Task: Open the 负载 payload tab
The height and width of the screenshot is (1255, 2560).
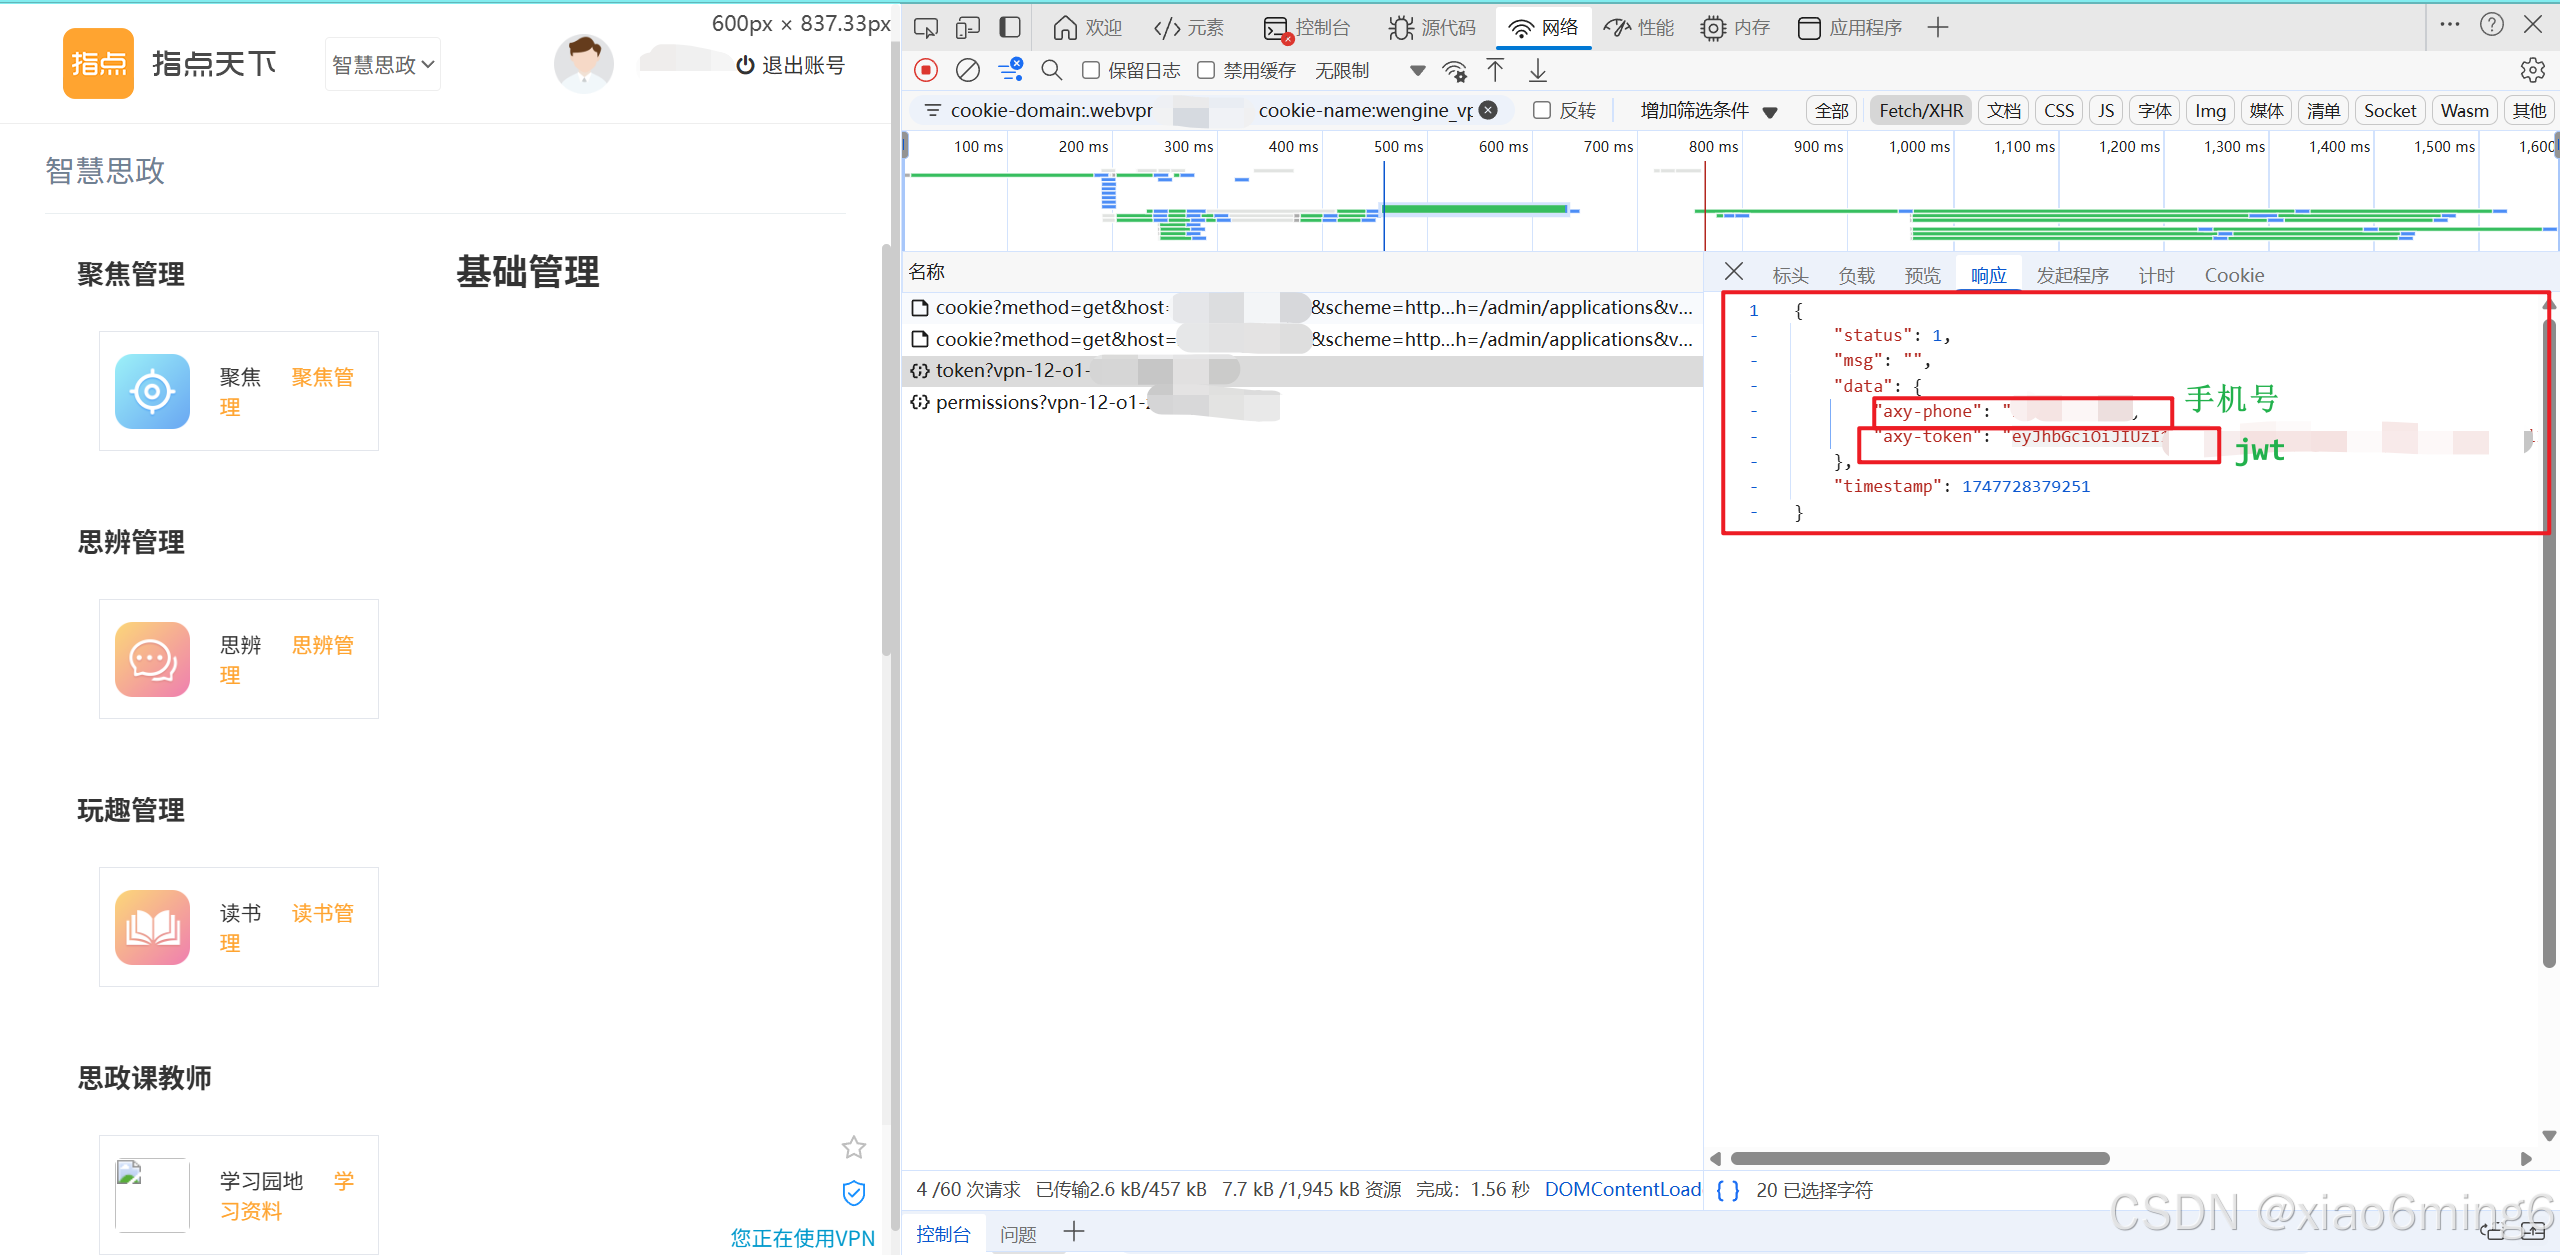Action: (1856, 275)
